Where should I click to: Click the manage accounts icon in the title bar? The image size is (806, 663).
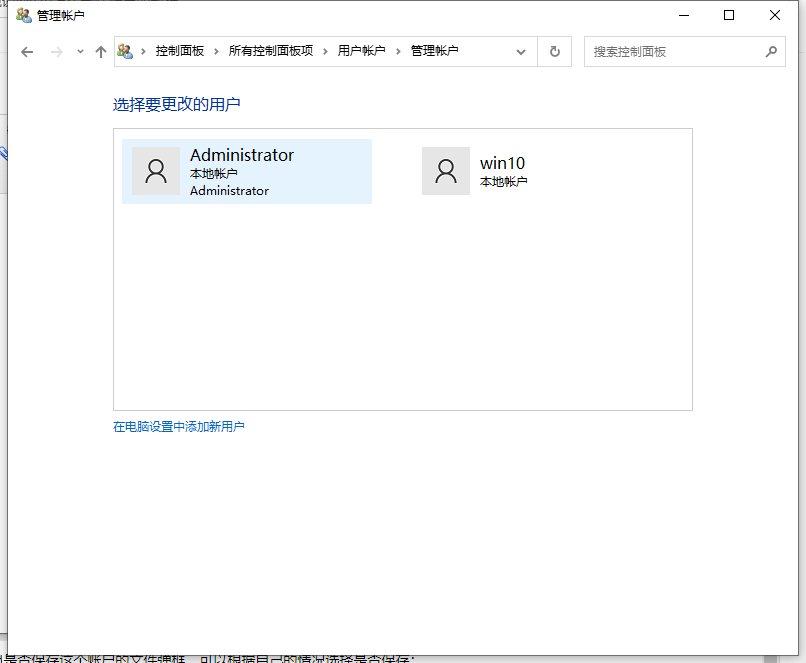[23, 15]
